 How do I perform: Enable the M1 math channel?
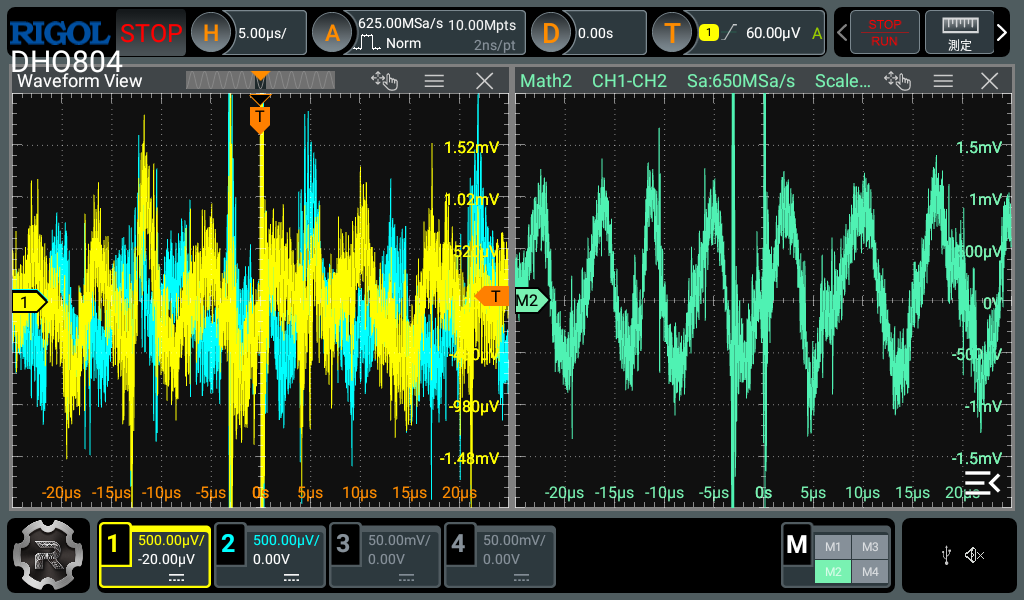point(833,547)
